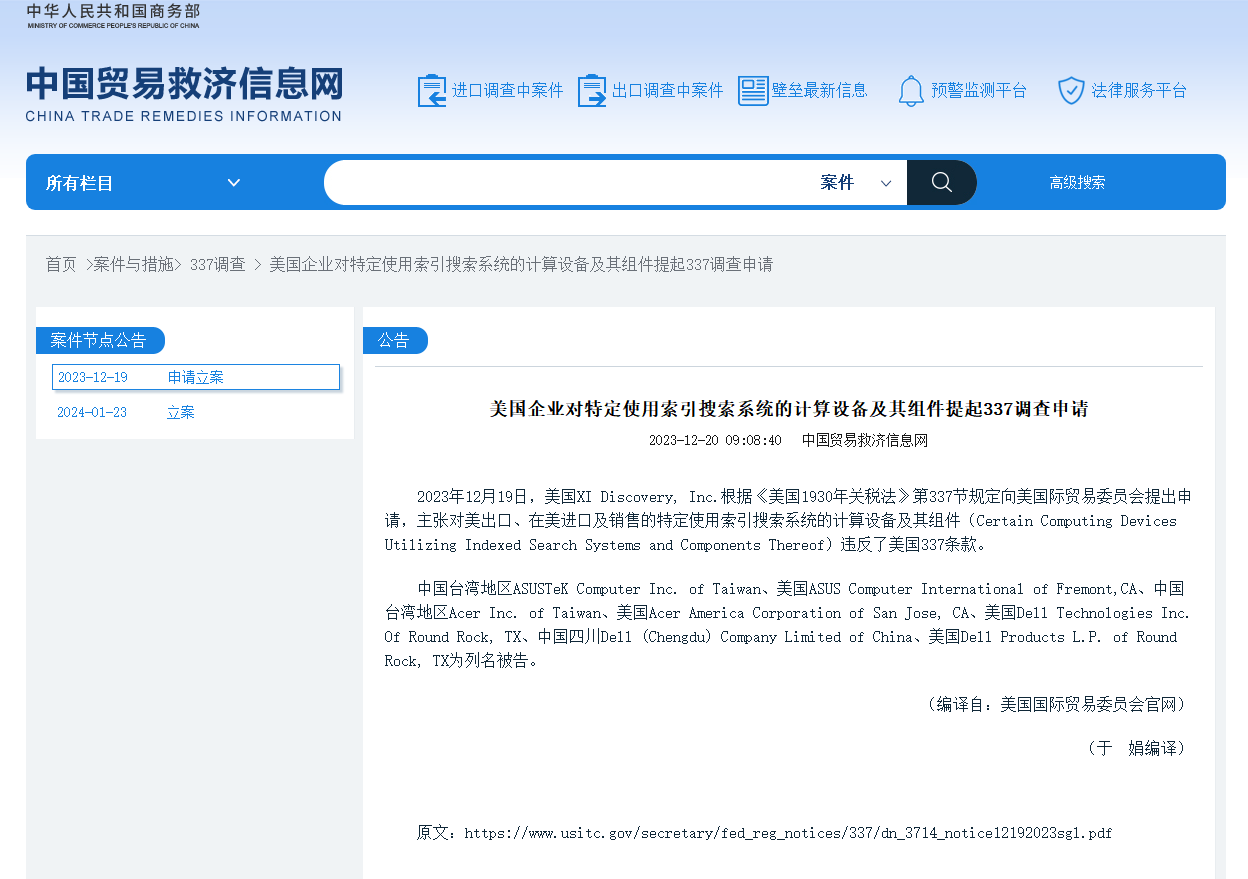Click the bell icon for warning platform

(x=911, y=91)
